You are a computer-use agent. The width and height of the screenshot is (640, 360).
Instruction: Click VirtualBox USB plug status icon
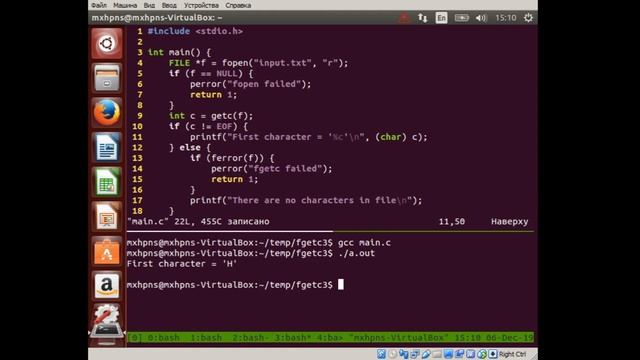[426, 354]
